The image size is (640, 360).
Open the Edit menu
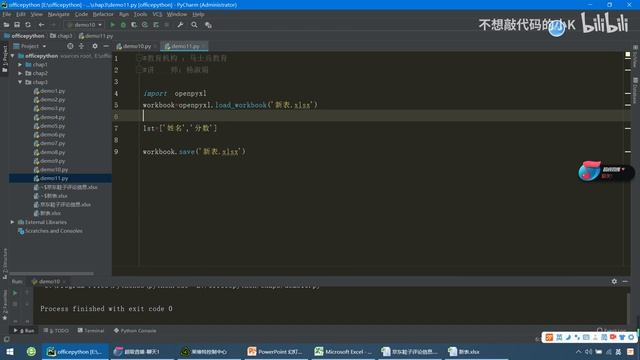pyautogui.click(x=21, y=14)
